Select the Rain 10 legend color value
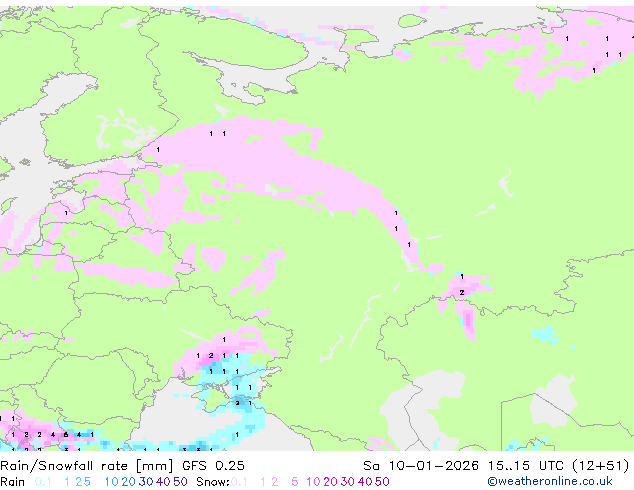 point(111,482)
